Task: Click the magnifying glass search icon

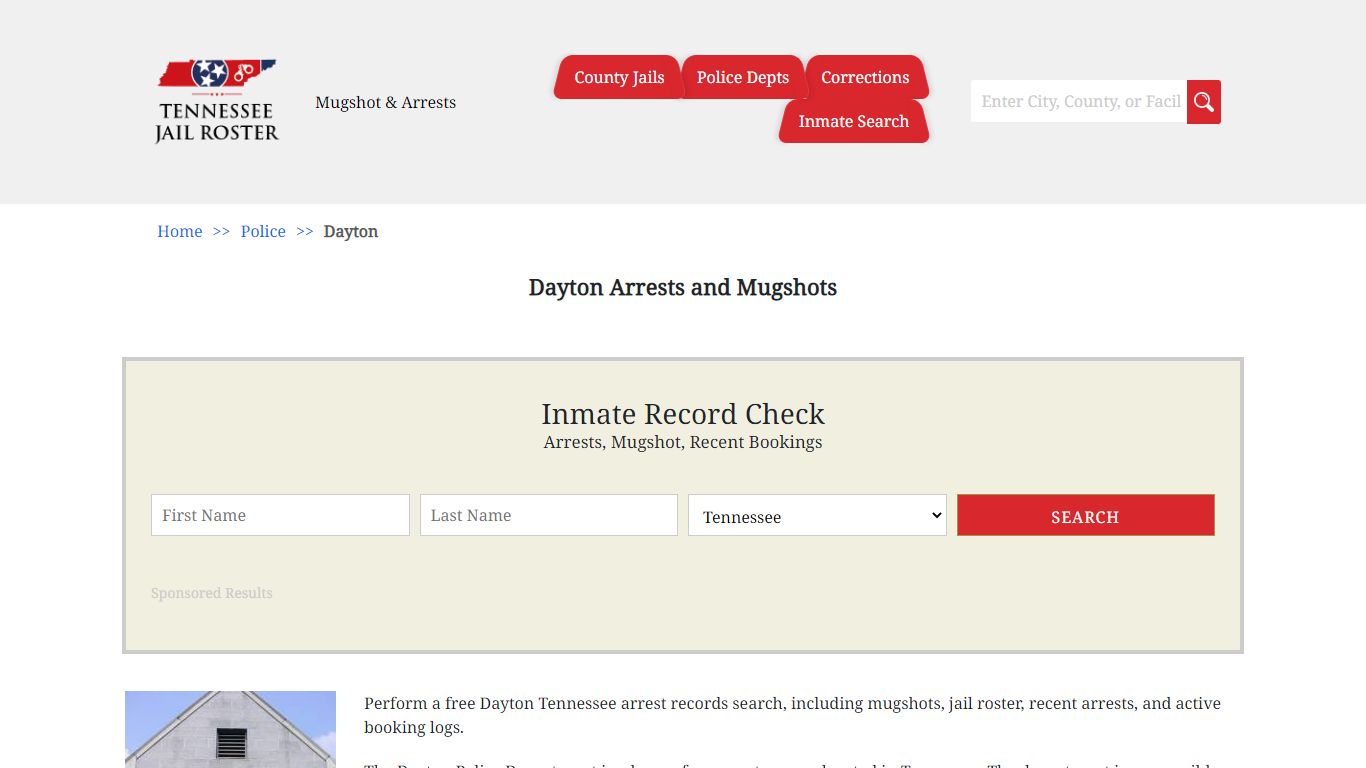Action: click(1204, 102)
